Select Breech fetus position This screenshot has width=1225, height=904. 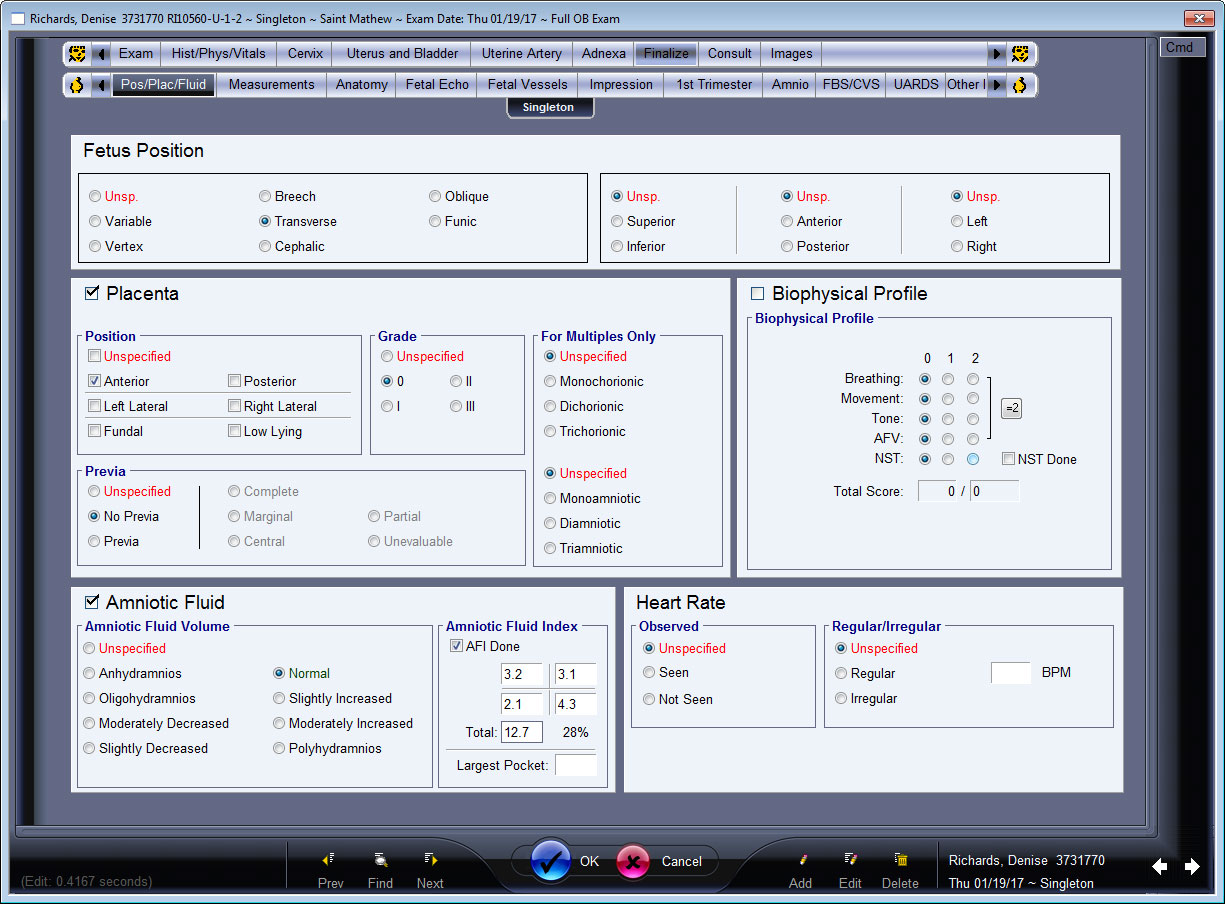pyautogui.click(x=264, y=196)
